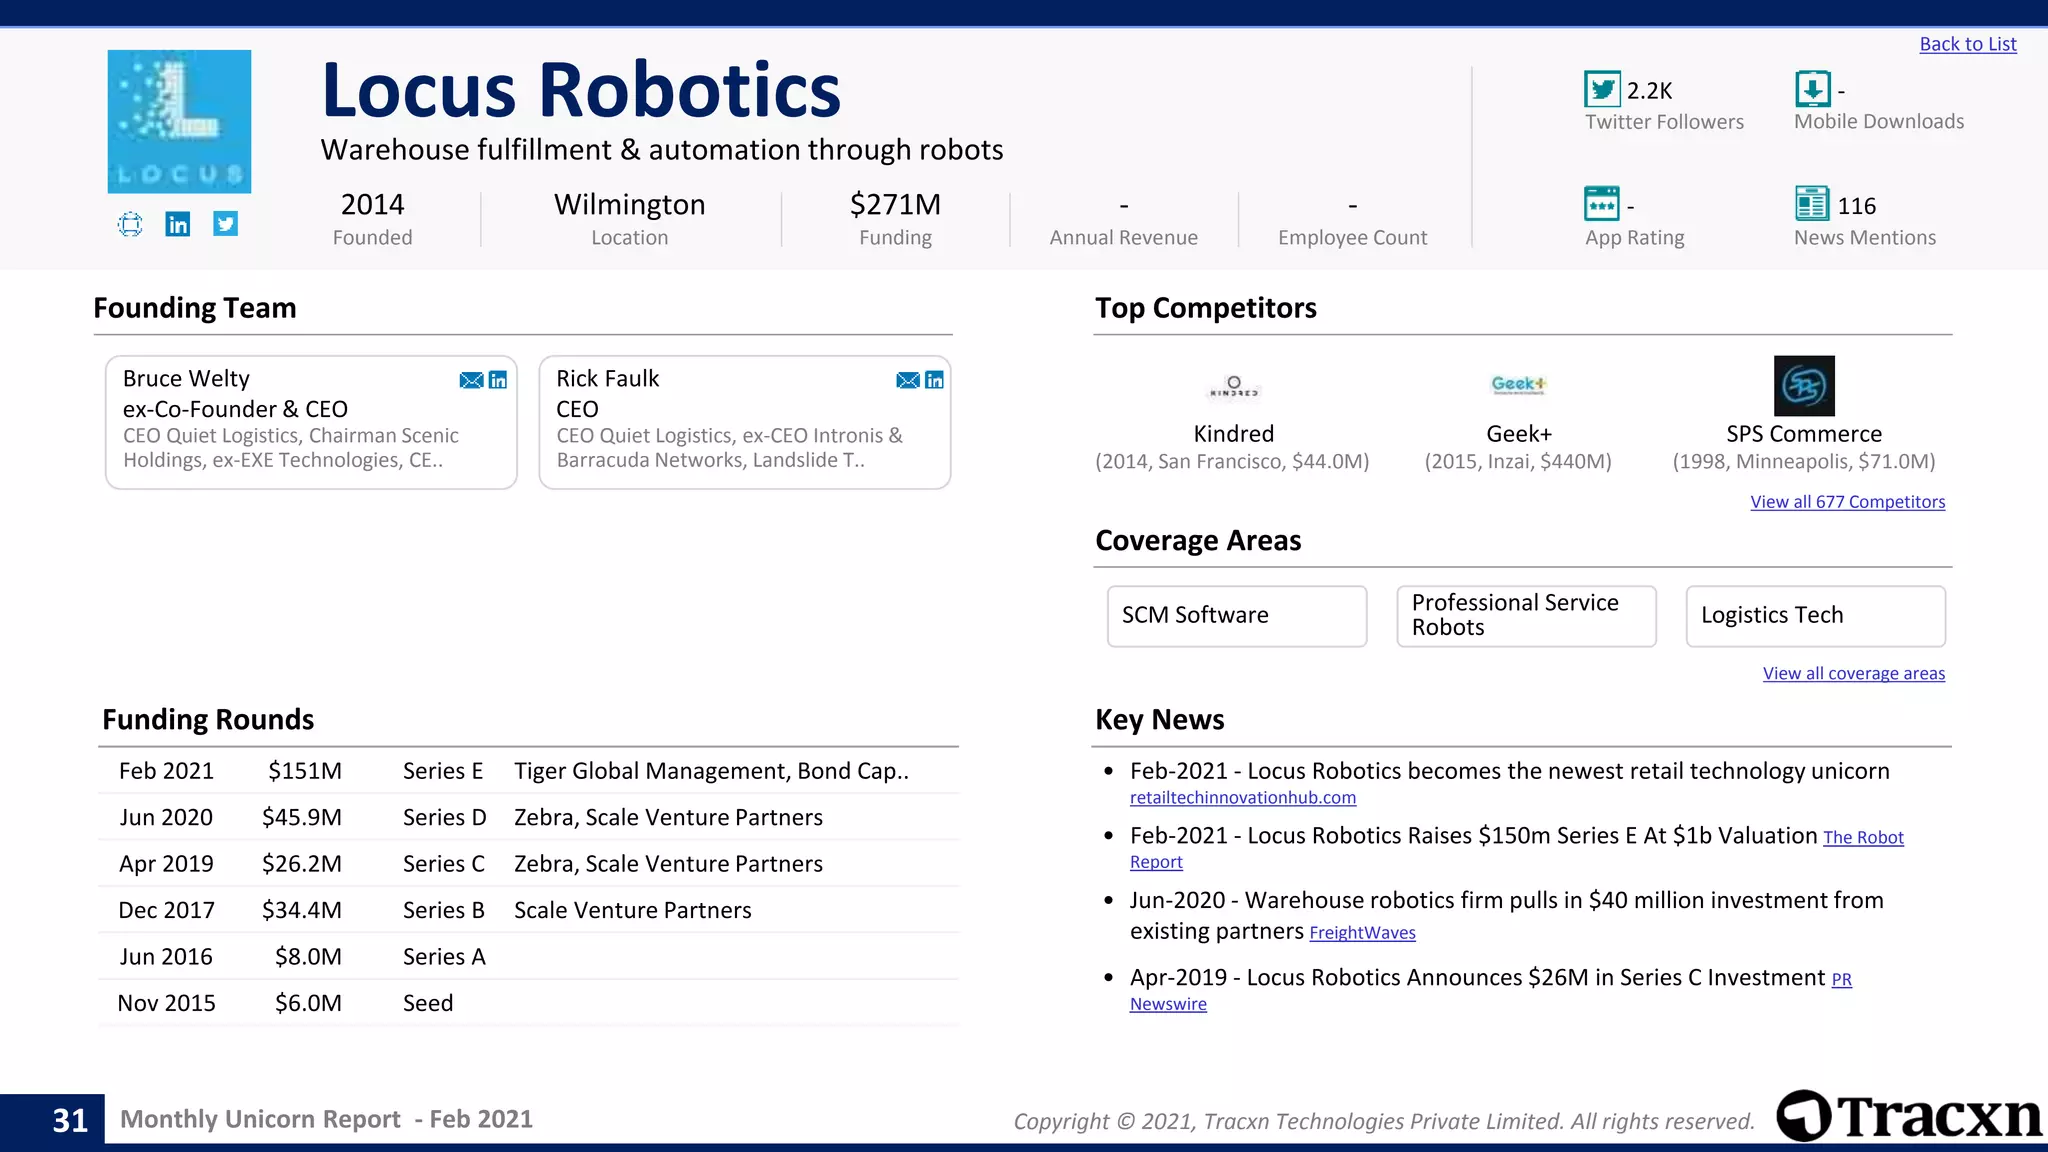Open the Bruce Welty founder card
This screenshot has height=1152, width=2048.
[311, 422]
